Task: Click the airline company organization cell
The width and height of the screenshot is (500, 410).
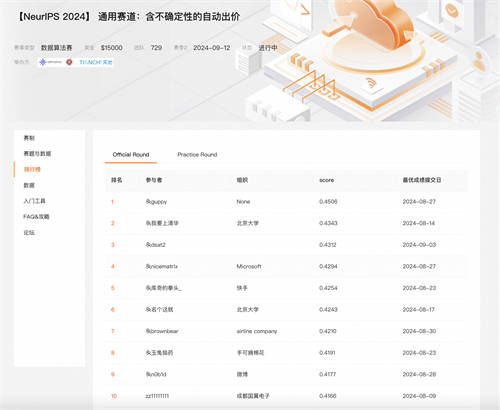Action: (x=257, y=331)
